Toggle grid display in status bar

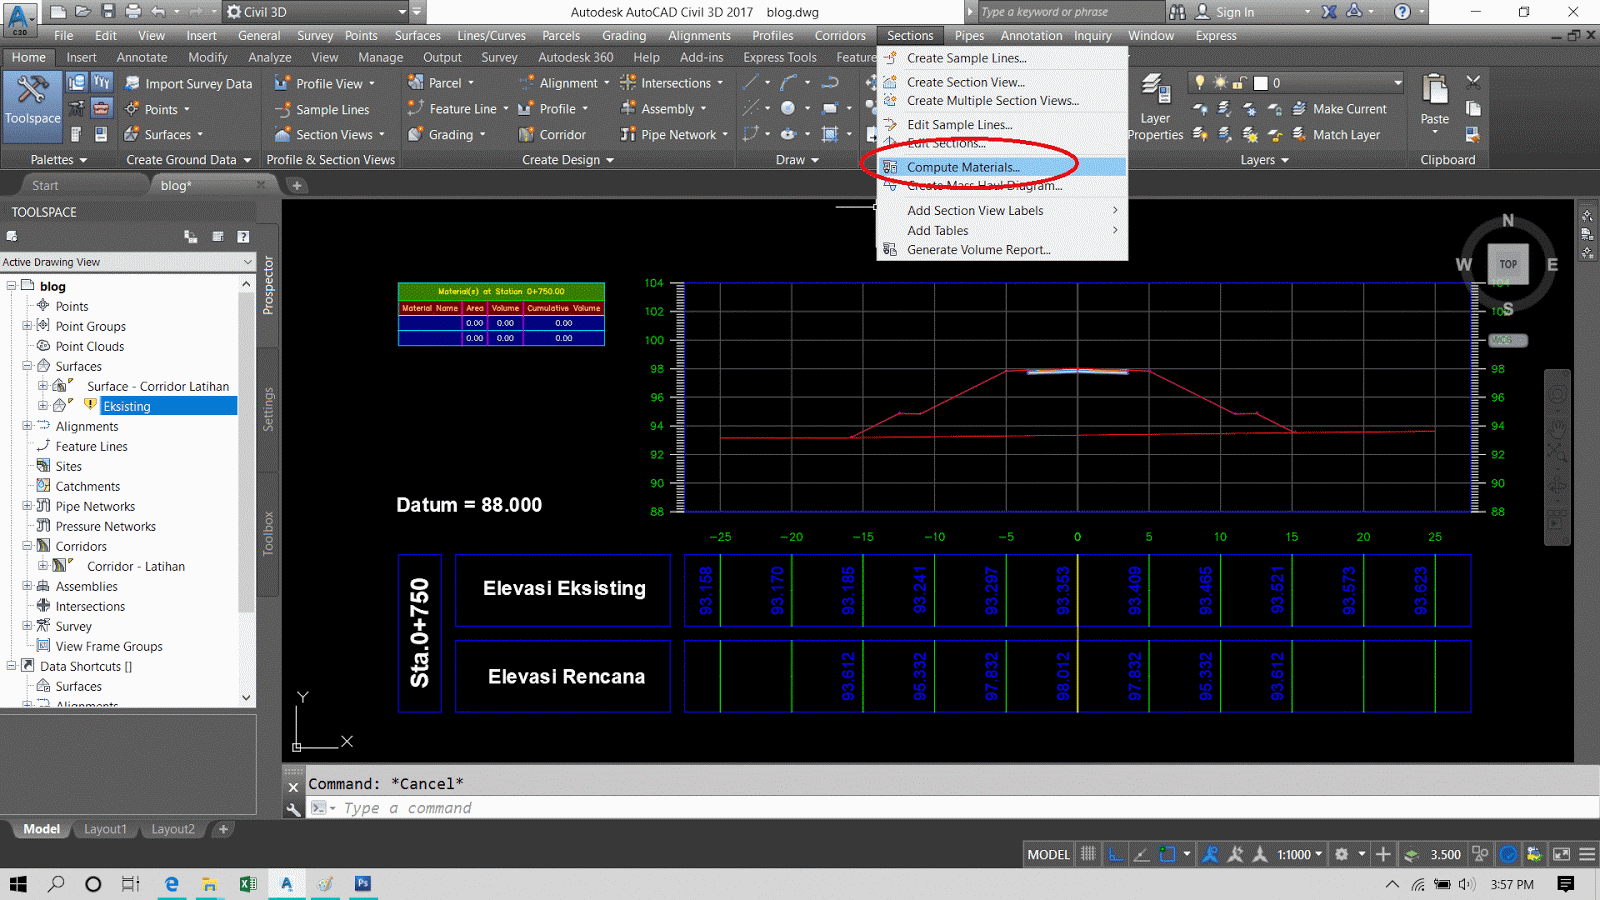(x=1086, y=854)
